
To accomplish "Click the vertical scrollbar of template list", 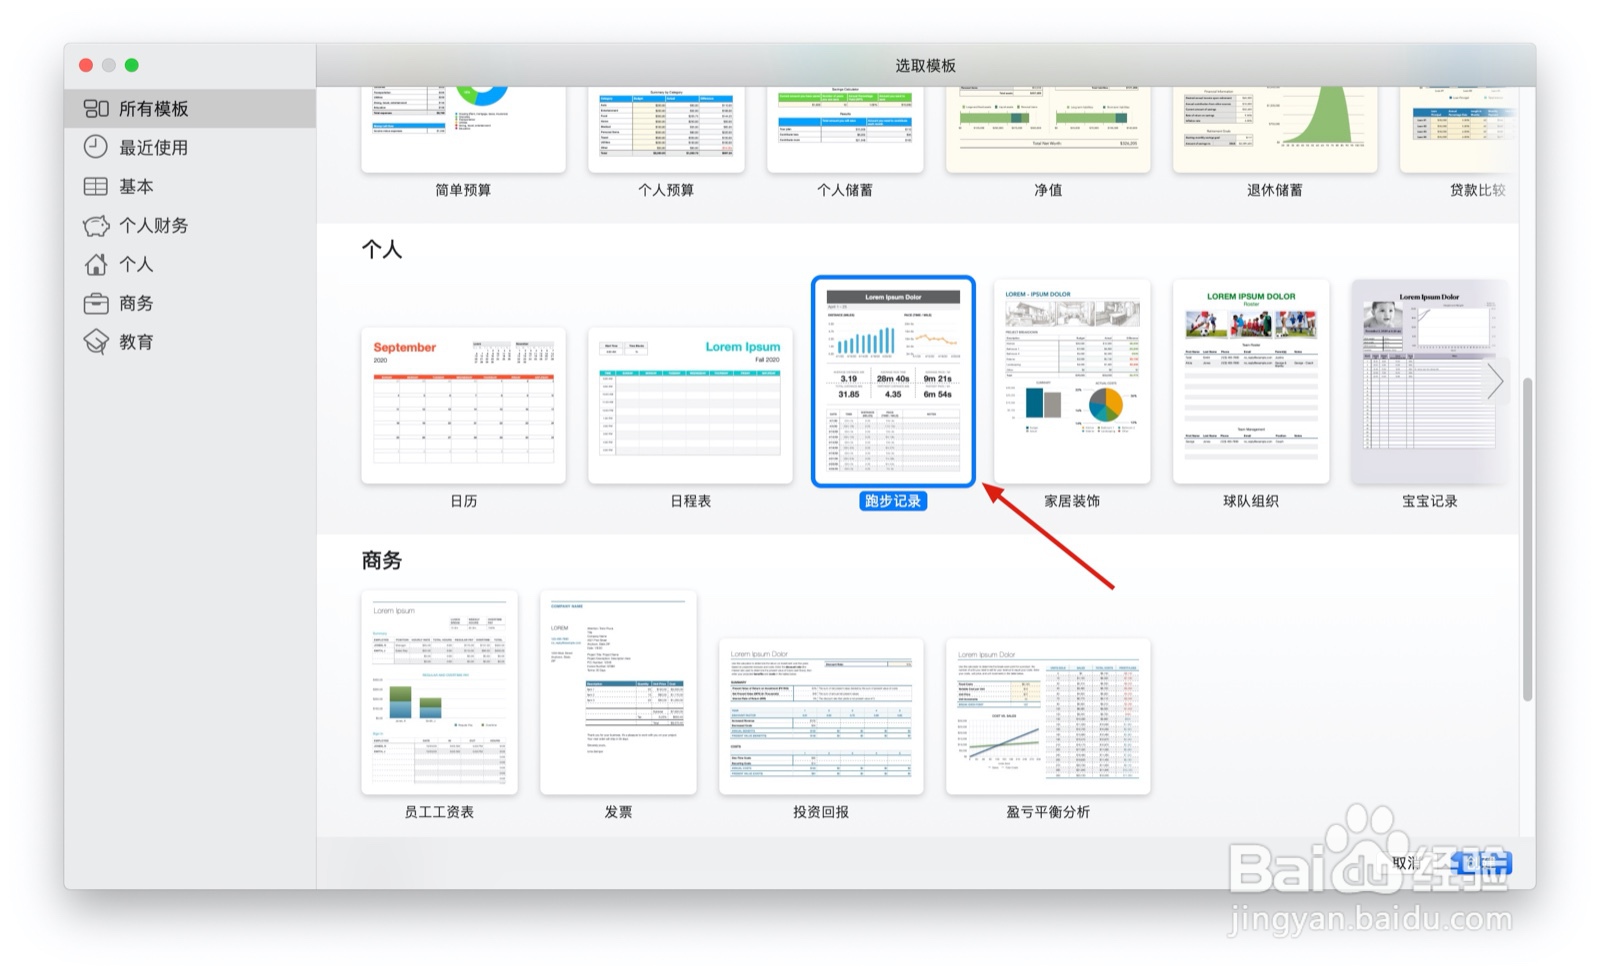I will pyautogui.click(x=1527, y=540).
